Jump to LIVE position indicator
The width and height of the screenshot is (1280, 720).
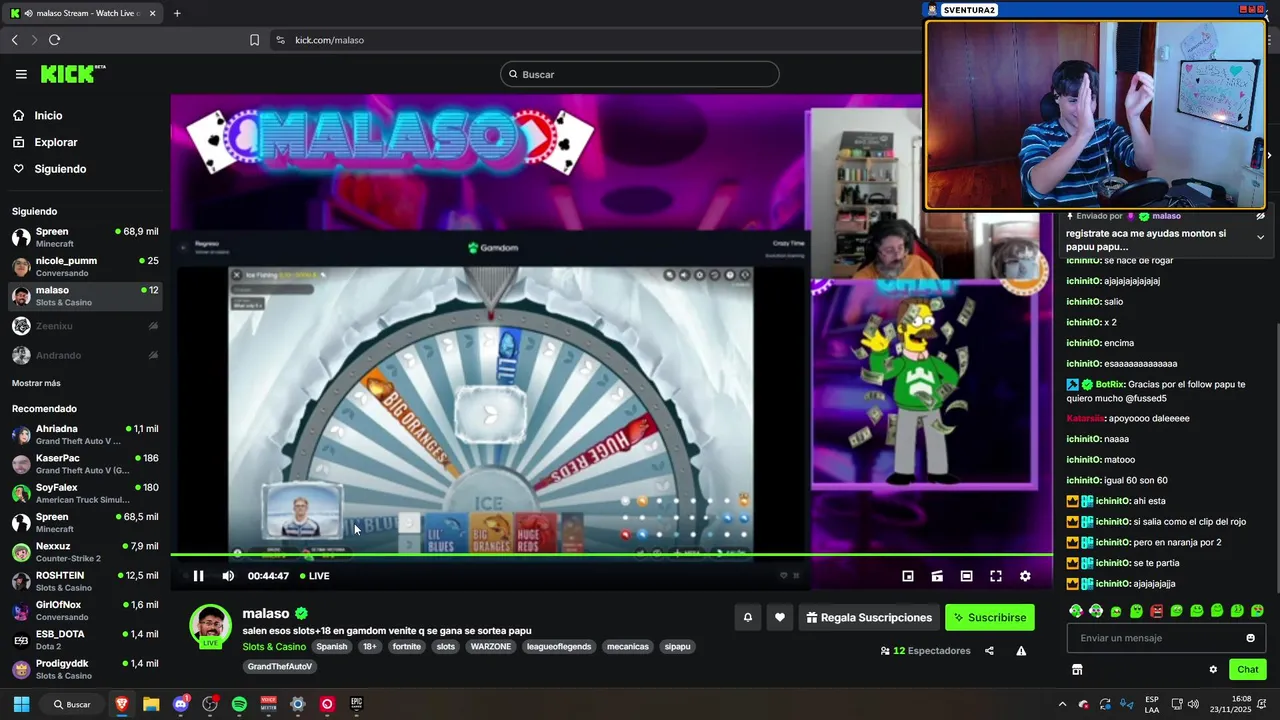pos(315,576)
